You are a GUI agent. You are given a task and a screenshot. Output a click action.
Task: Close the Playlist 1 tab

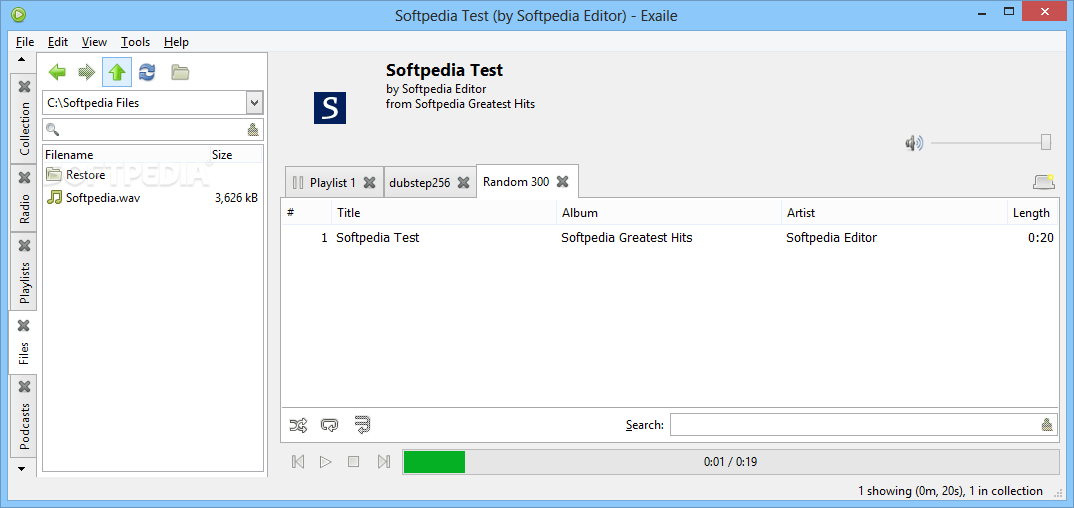coord(369,183)
